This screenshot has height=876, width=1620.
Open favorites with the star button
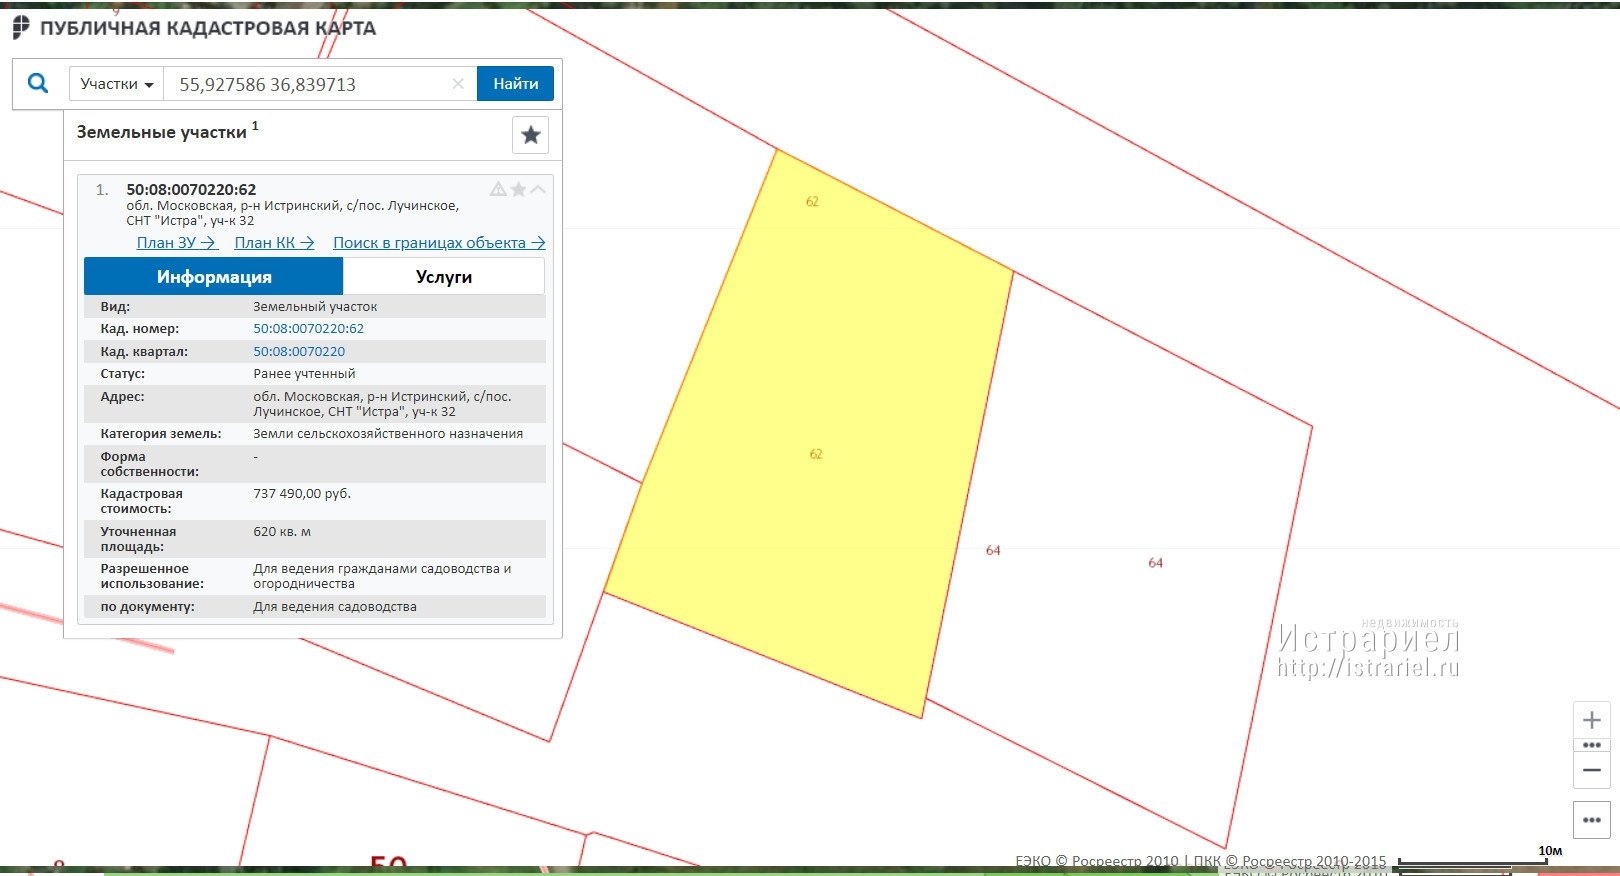pyautogui.click(x=530, y=135)
